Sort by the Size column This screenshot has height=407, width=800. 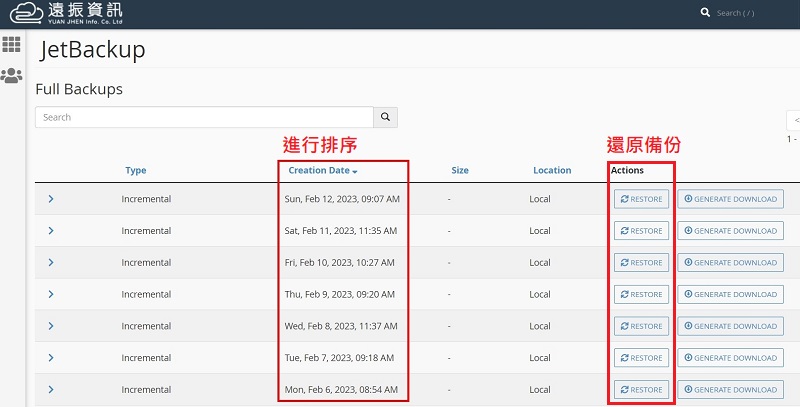tap(460, 170)
